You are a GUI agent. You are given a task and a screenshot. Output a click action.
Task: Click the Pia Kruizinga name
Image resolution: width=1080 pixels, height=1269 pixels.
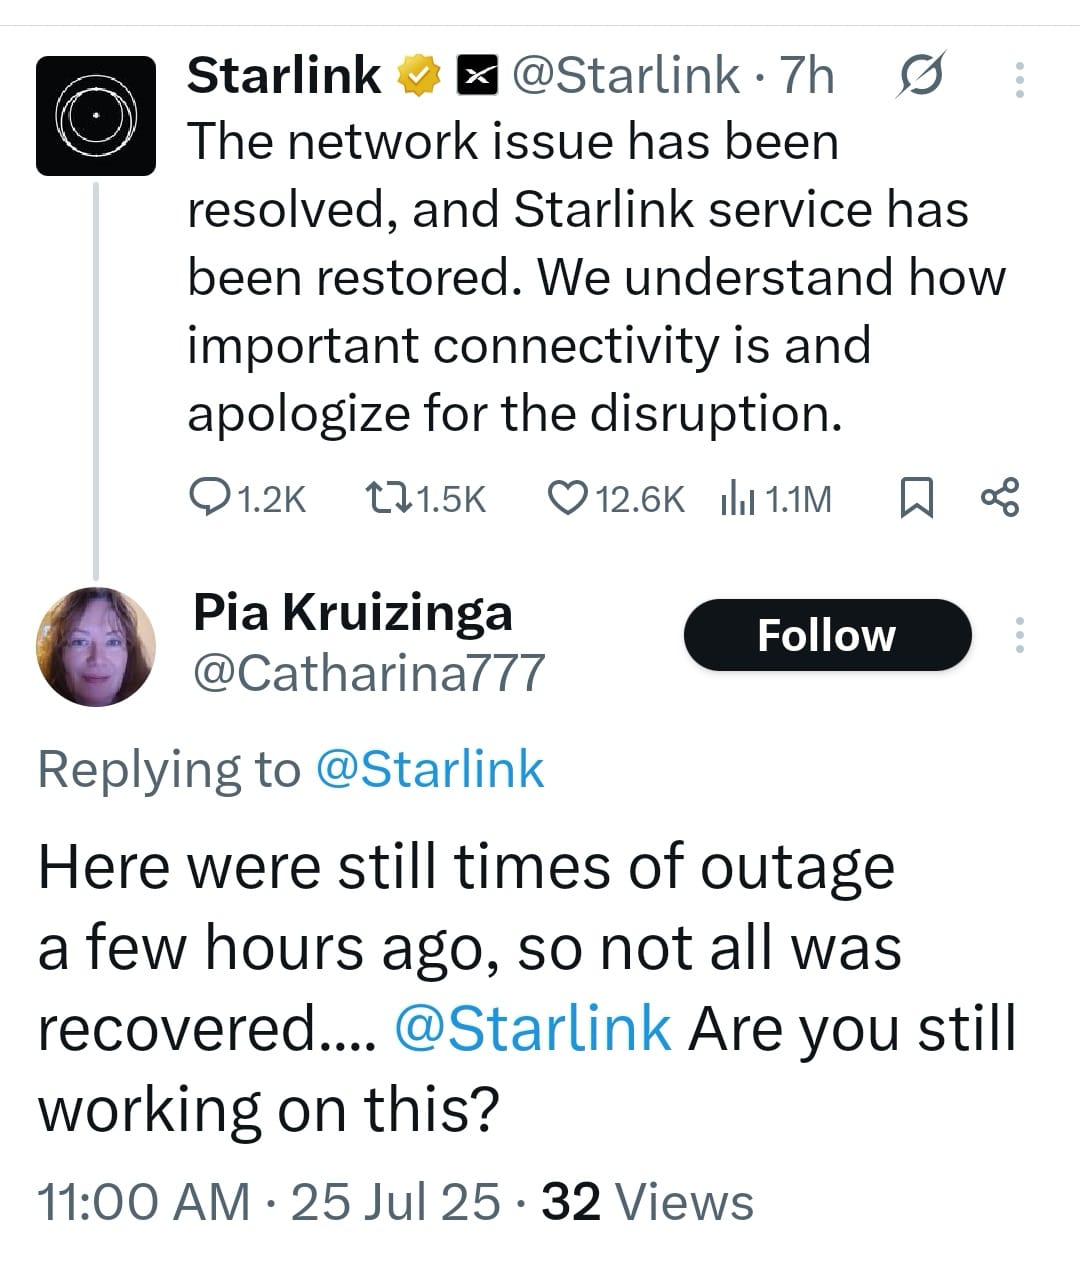352,613
